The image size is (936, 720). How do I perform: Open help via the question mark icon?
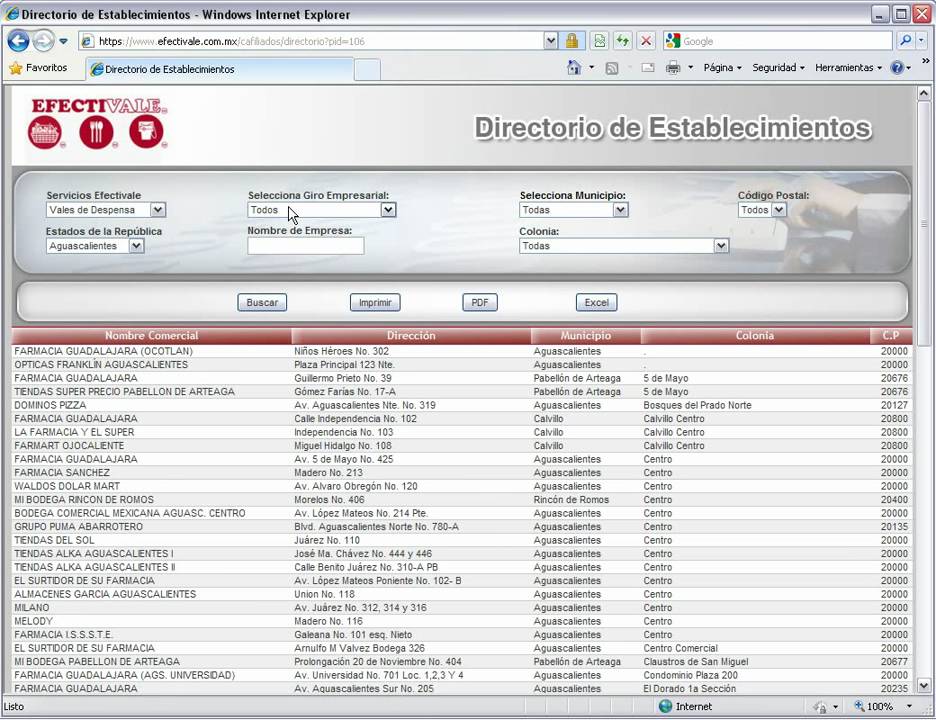(x=896, y=66)
